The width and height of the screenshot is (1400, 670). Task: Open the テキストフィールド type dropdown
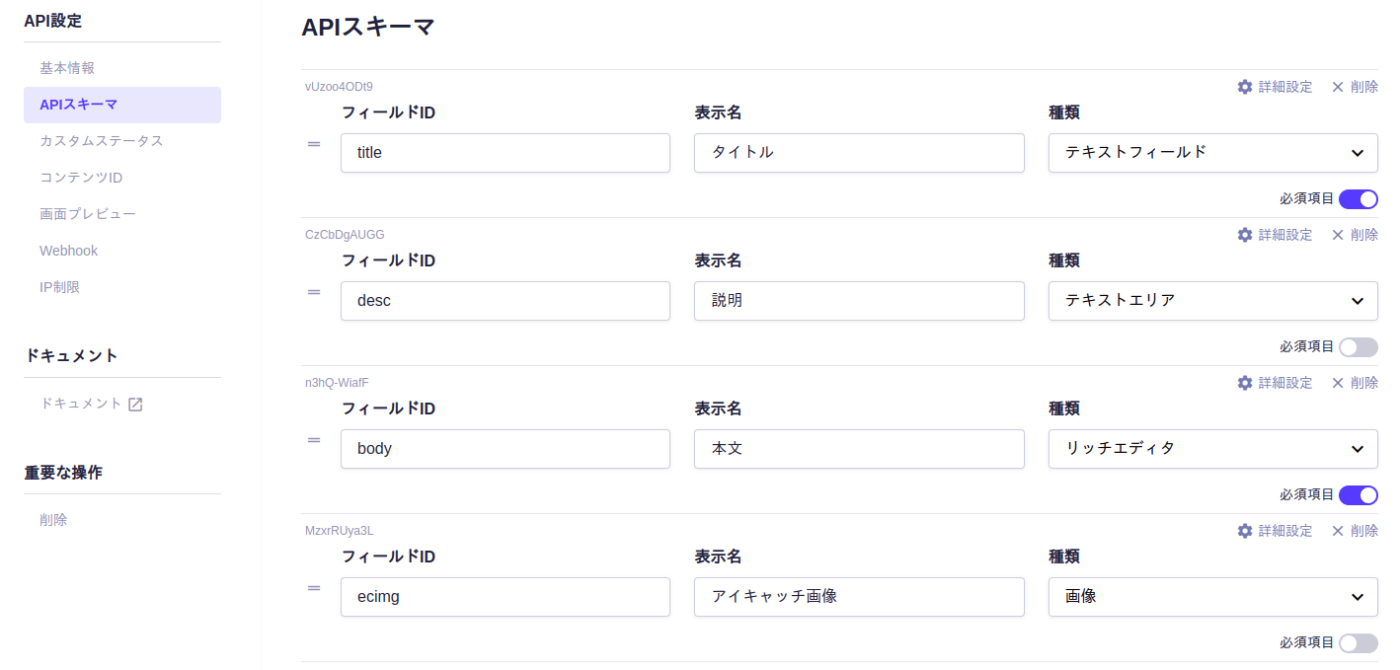click(1212, 153)
